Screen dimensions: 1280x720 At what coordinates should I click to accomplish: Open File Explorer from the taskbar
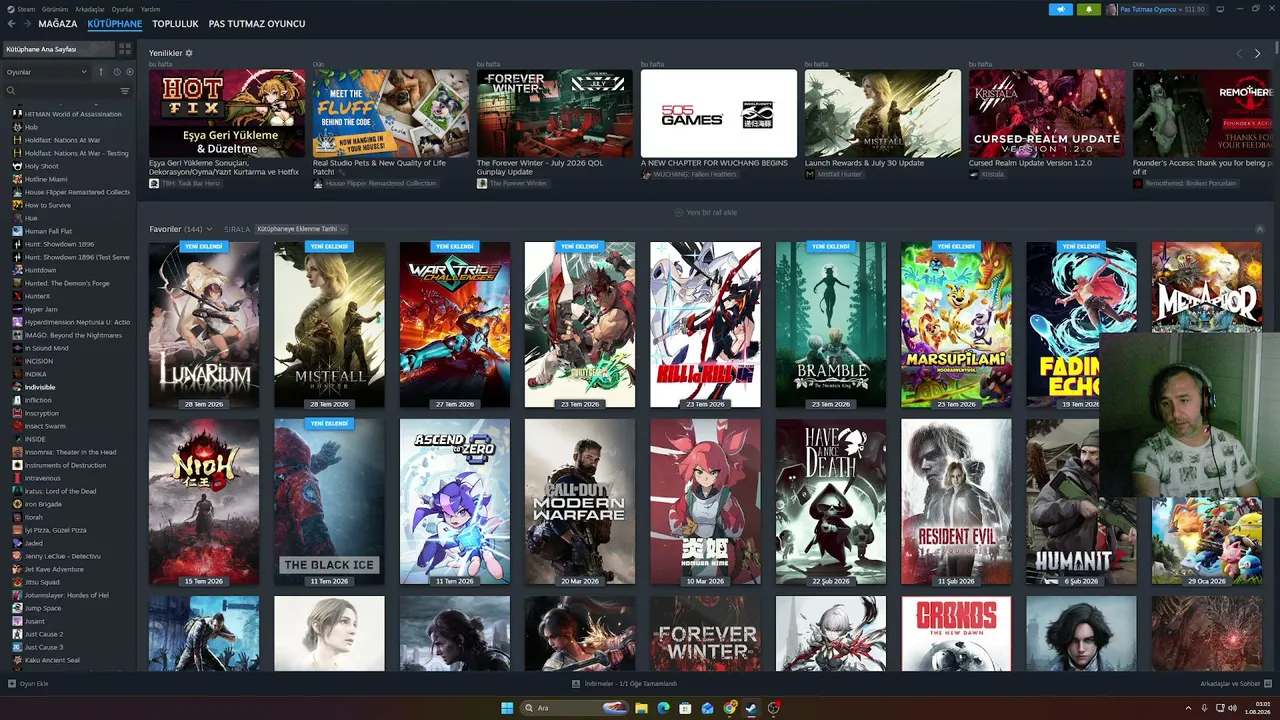(x=641, y=708)
